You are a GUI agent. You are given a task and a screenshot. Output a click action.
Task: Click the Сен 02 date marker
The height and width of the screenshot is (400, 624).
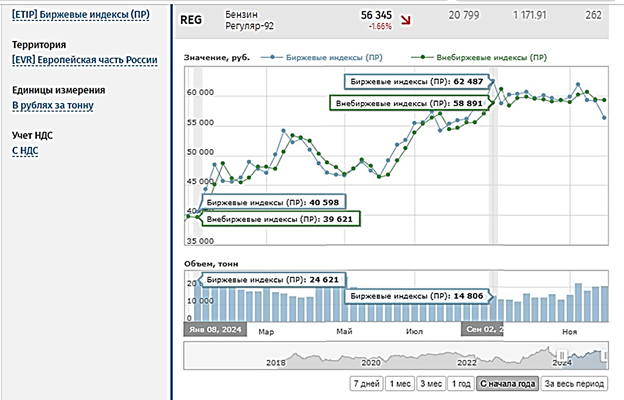point(481,329)
